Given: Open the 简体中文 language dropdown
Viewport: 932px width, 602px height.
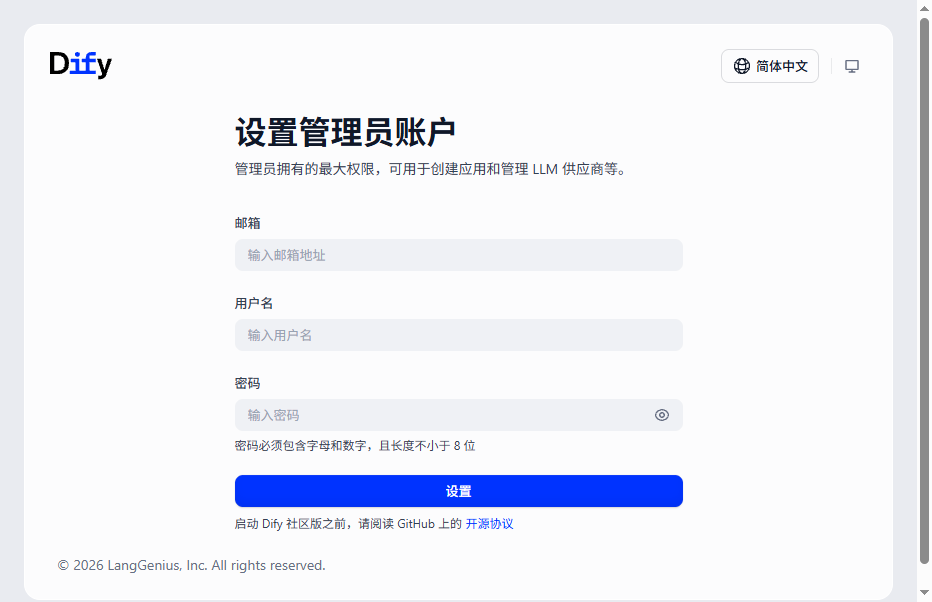Looking at the screenshot, I should pyautogui.click(x=770, y=66).
